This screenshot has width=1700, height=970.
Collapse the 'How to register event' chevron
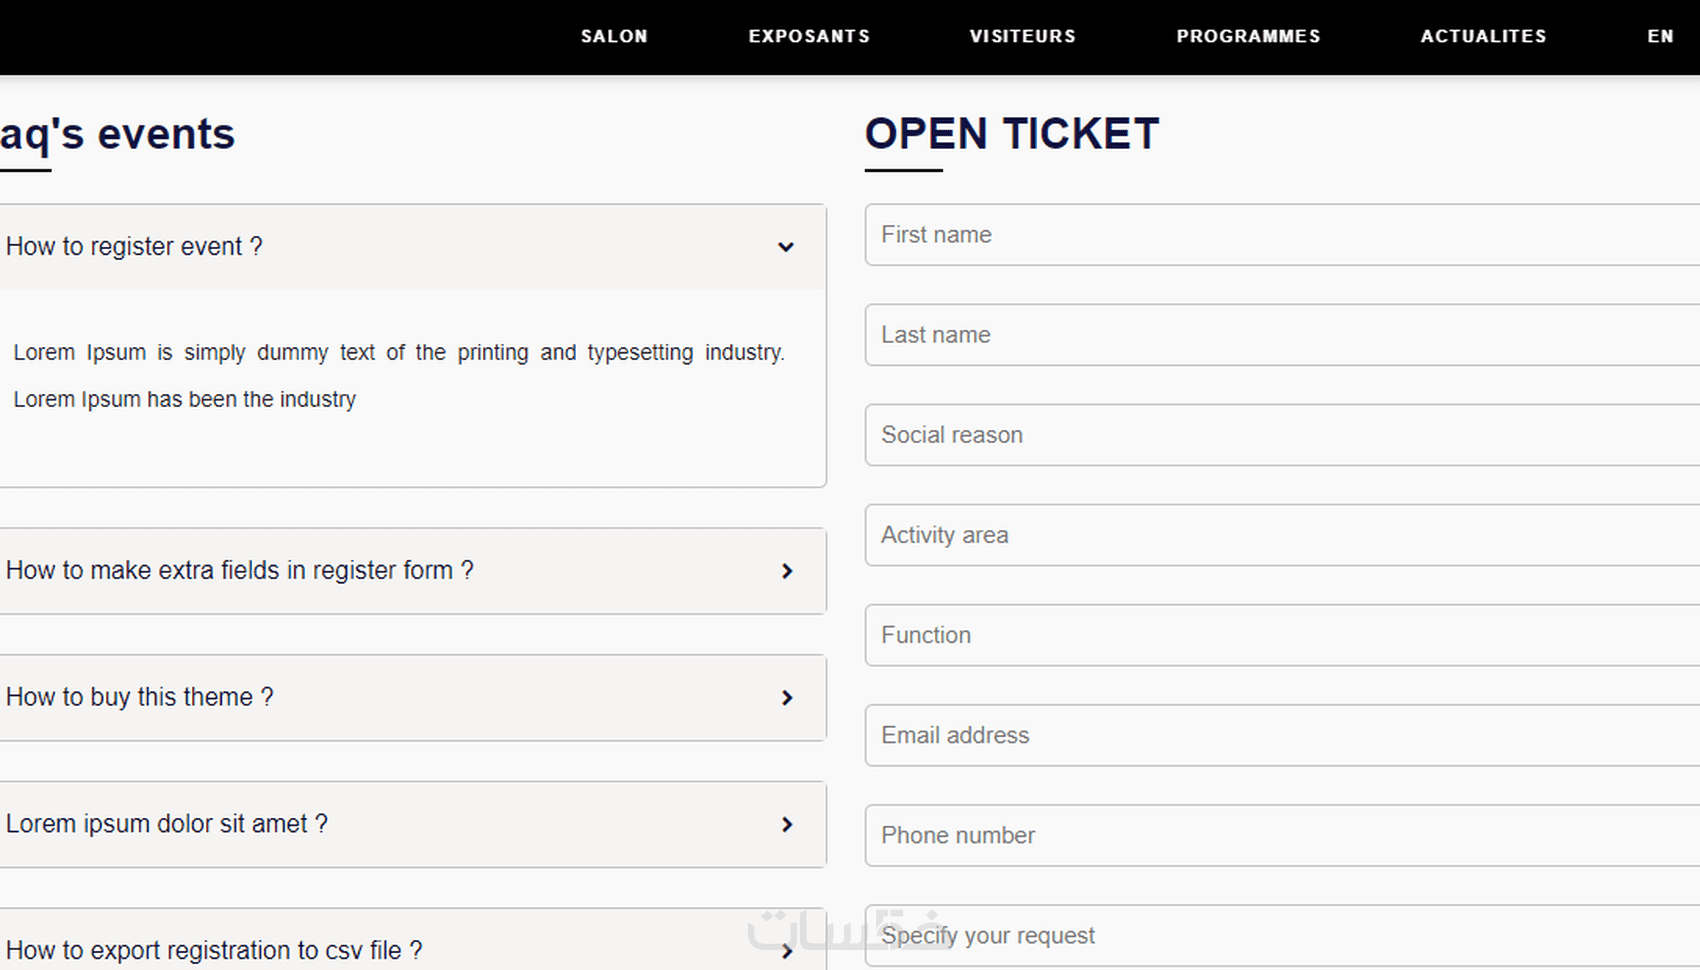point(786,247)
